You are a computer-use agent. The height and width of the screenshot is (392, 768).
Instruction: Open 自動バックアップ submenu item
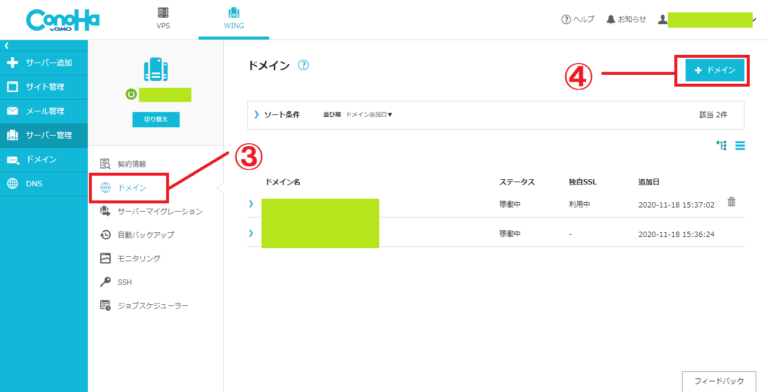137,235
